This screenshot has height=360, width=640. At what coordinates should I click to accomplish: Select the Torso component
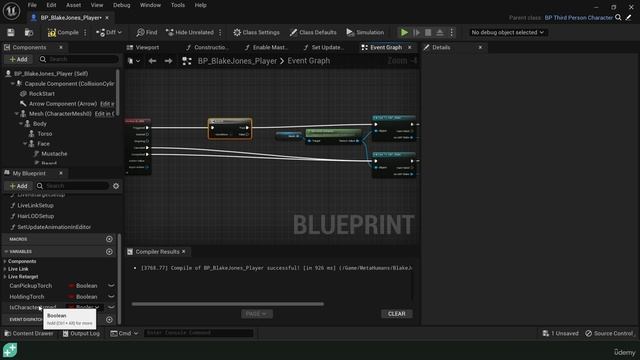pyautogui.click(x=44, y=133)
